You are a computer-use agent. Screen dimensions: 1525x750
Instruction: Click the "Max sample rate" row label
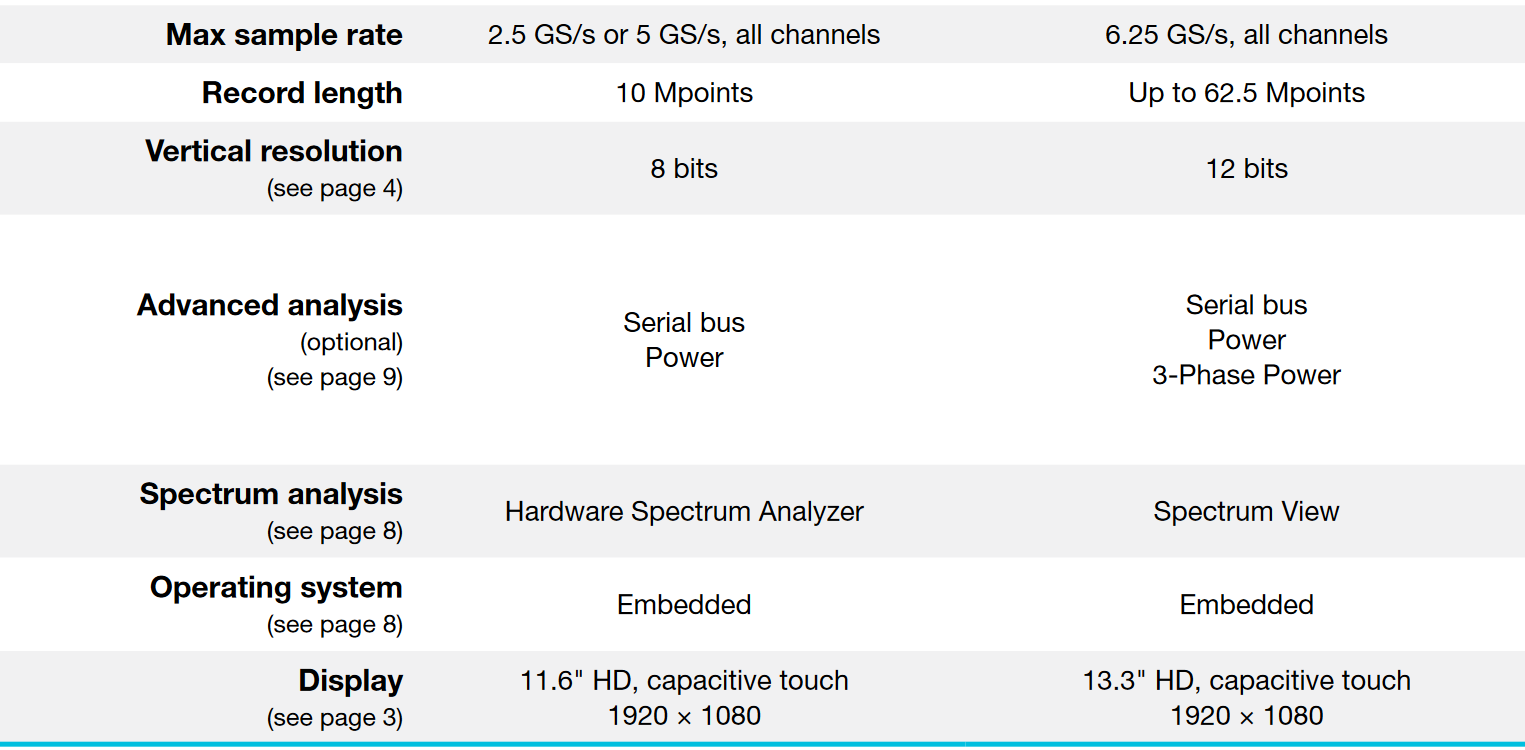(284, 35)
